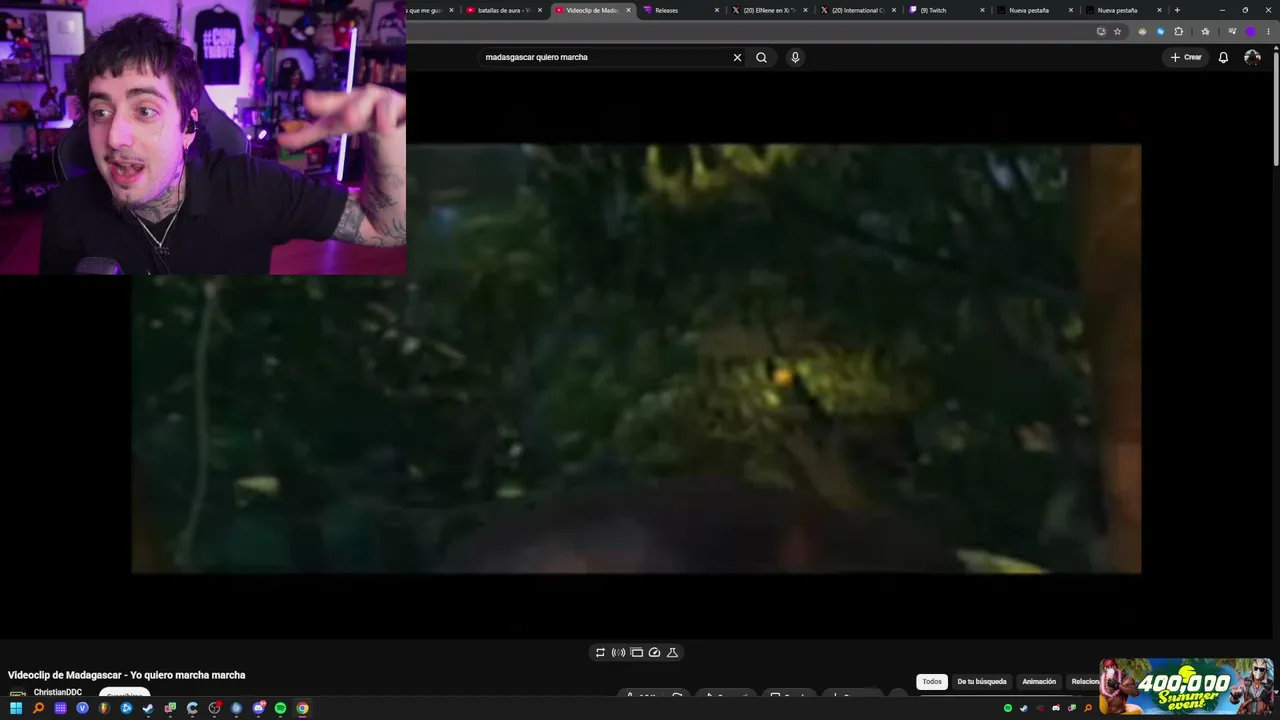
Task: Open Spotify from the taskbar
Action: pos(280,708)
